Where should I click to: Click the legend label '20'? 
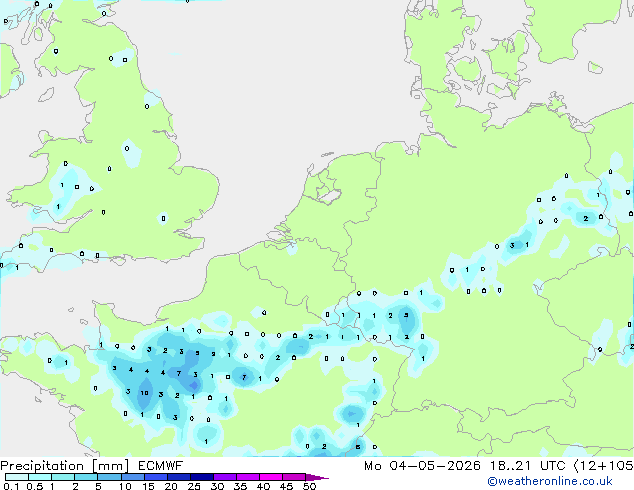click(x=171, y=486)
